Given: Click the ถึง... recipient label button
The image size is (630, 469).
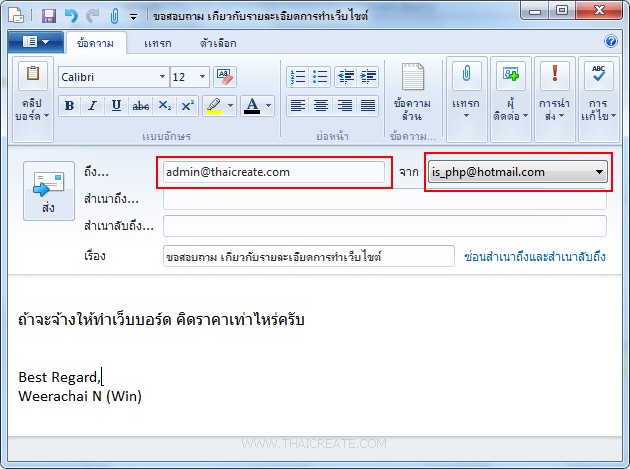Looking at the screenshot, I should pyautogui.click(x=96, y=172).
